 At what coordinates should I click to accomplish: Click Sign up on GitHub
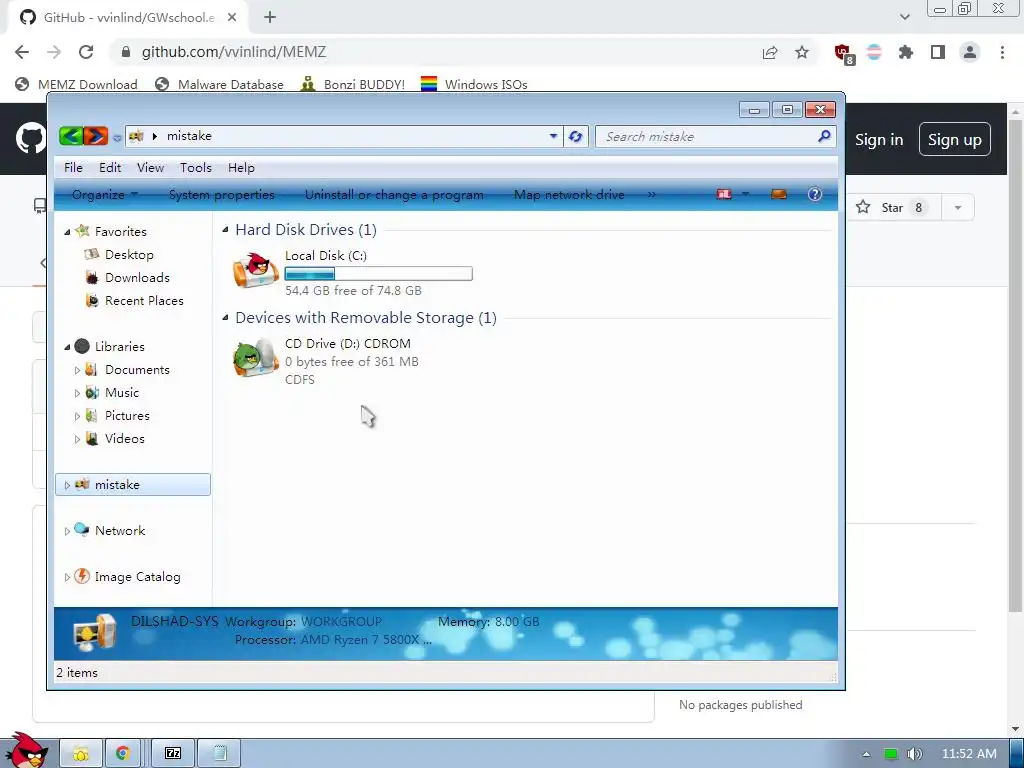click(954, 139)
